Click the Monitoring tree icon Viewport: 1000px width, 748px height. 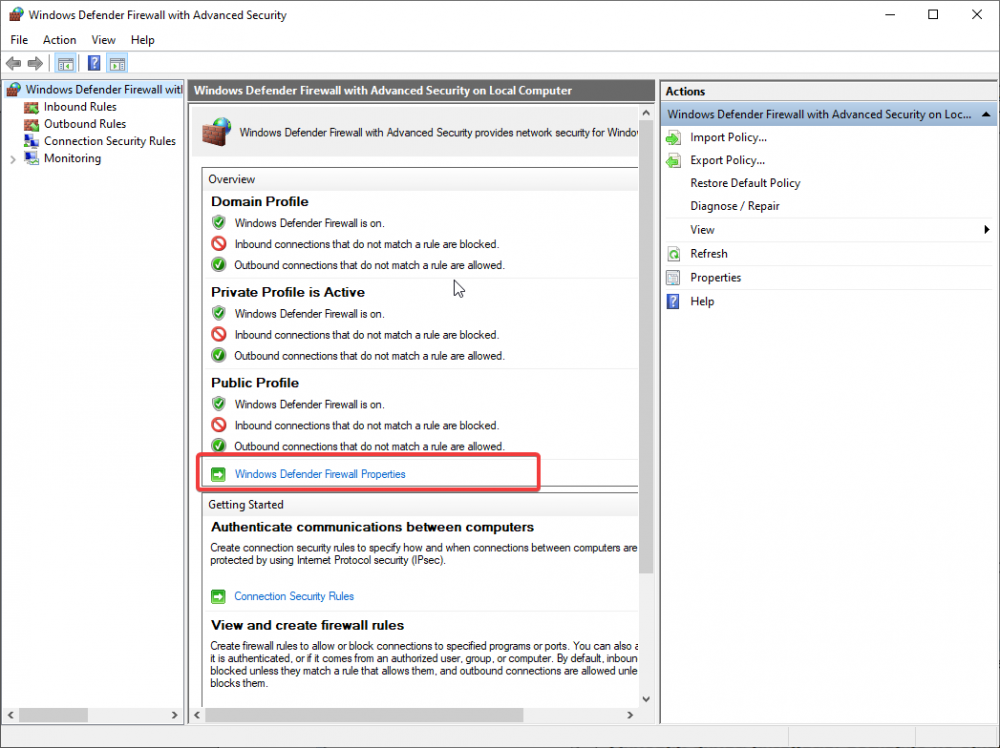click(x=31, y=158)
